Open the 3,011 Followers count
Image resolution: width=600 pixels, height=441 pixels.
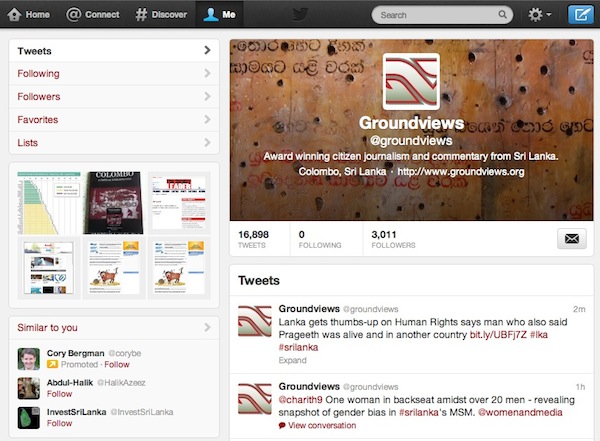[x=393, y=239]
